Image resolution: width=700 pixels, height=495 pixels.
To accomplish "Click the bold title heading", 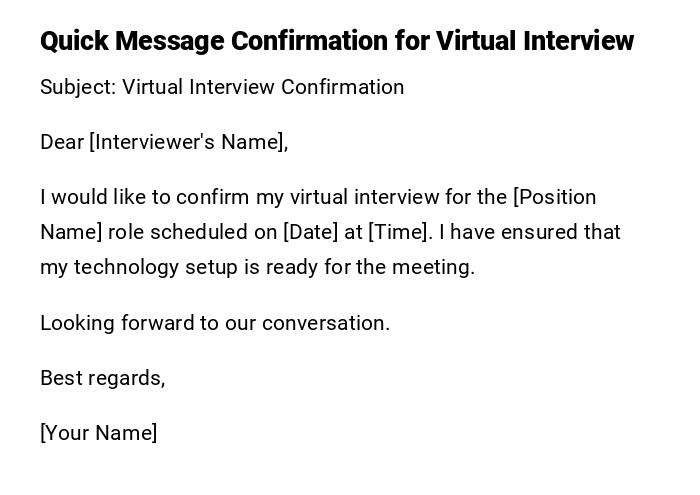I will [337, 41].
